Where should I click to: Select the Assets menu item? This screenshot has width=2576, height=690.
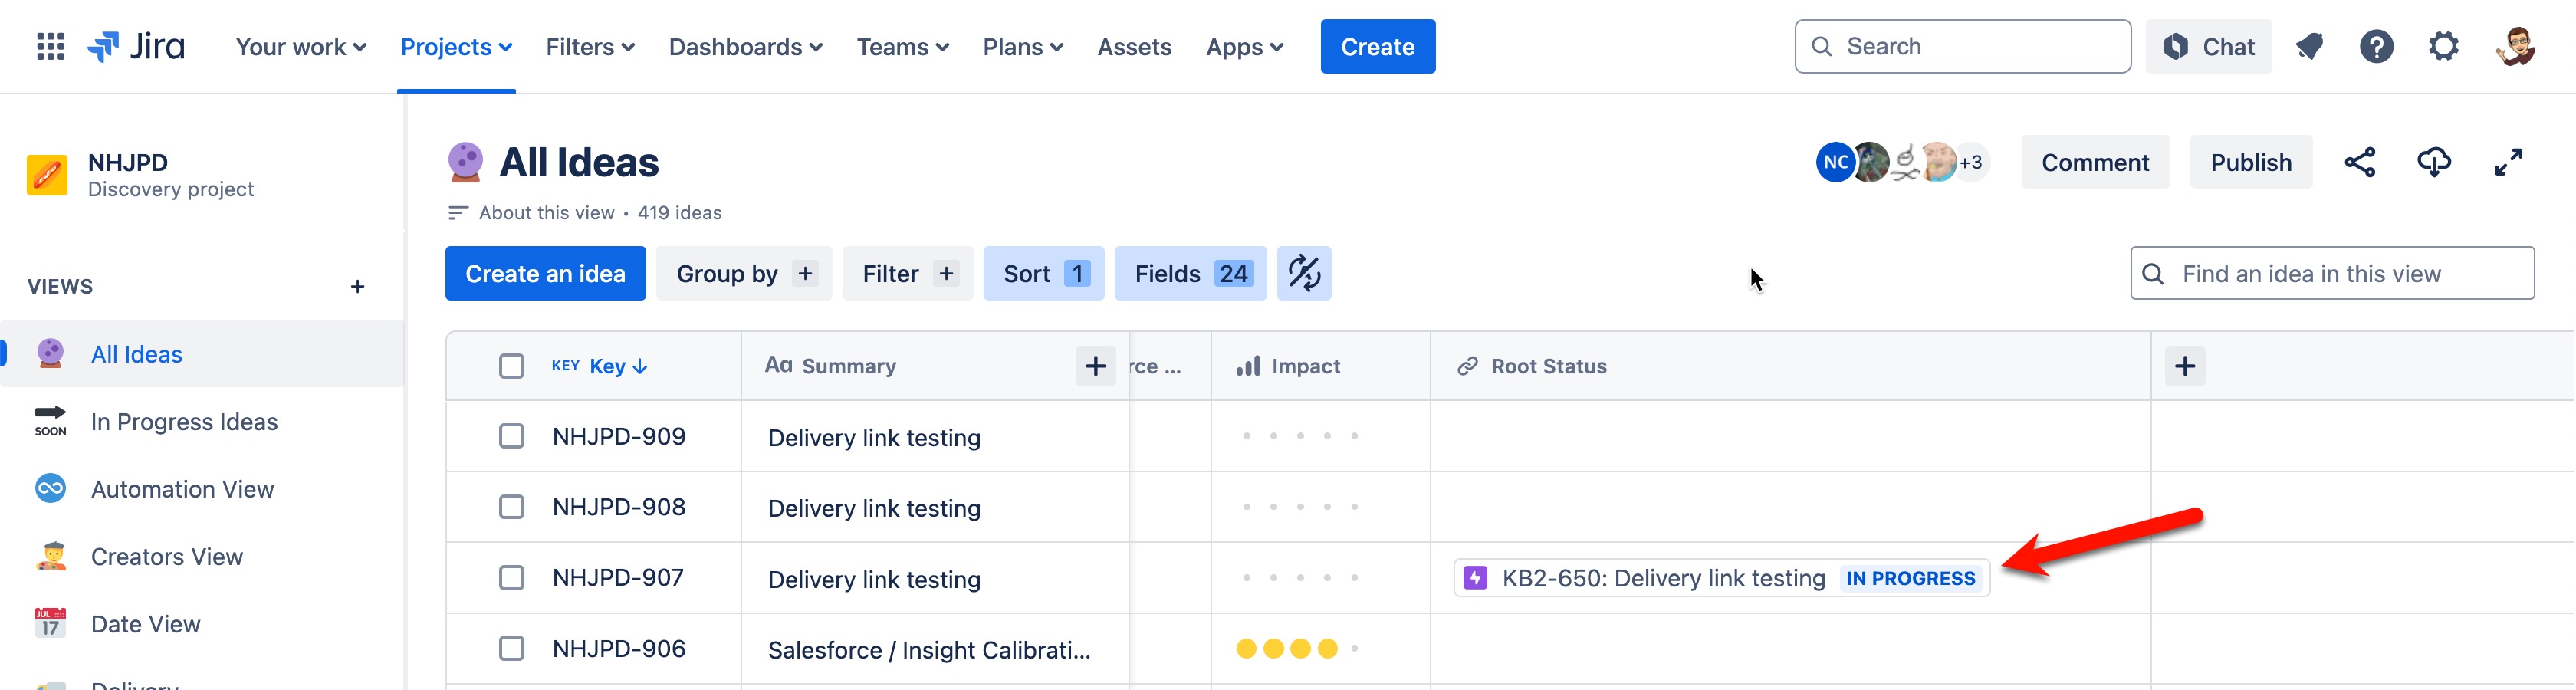click(x=1134, y=46)
